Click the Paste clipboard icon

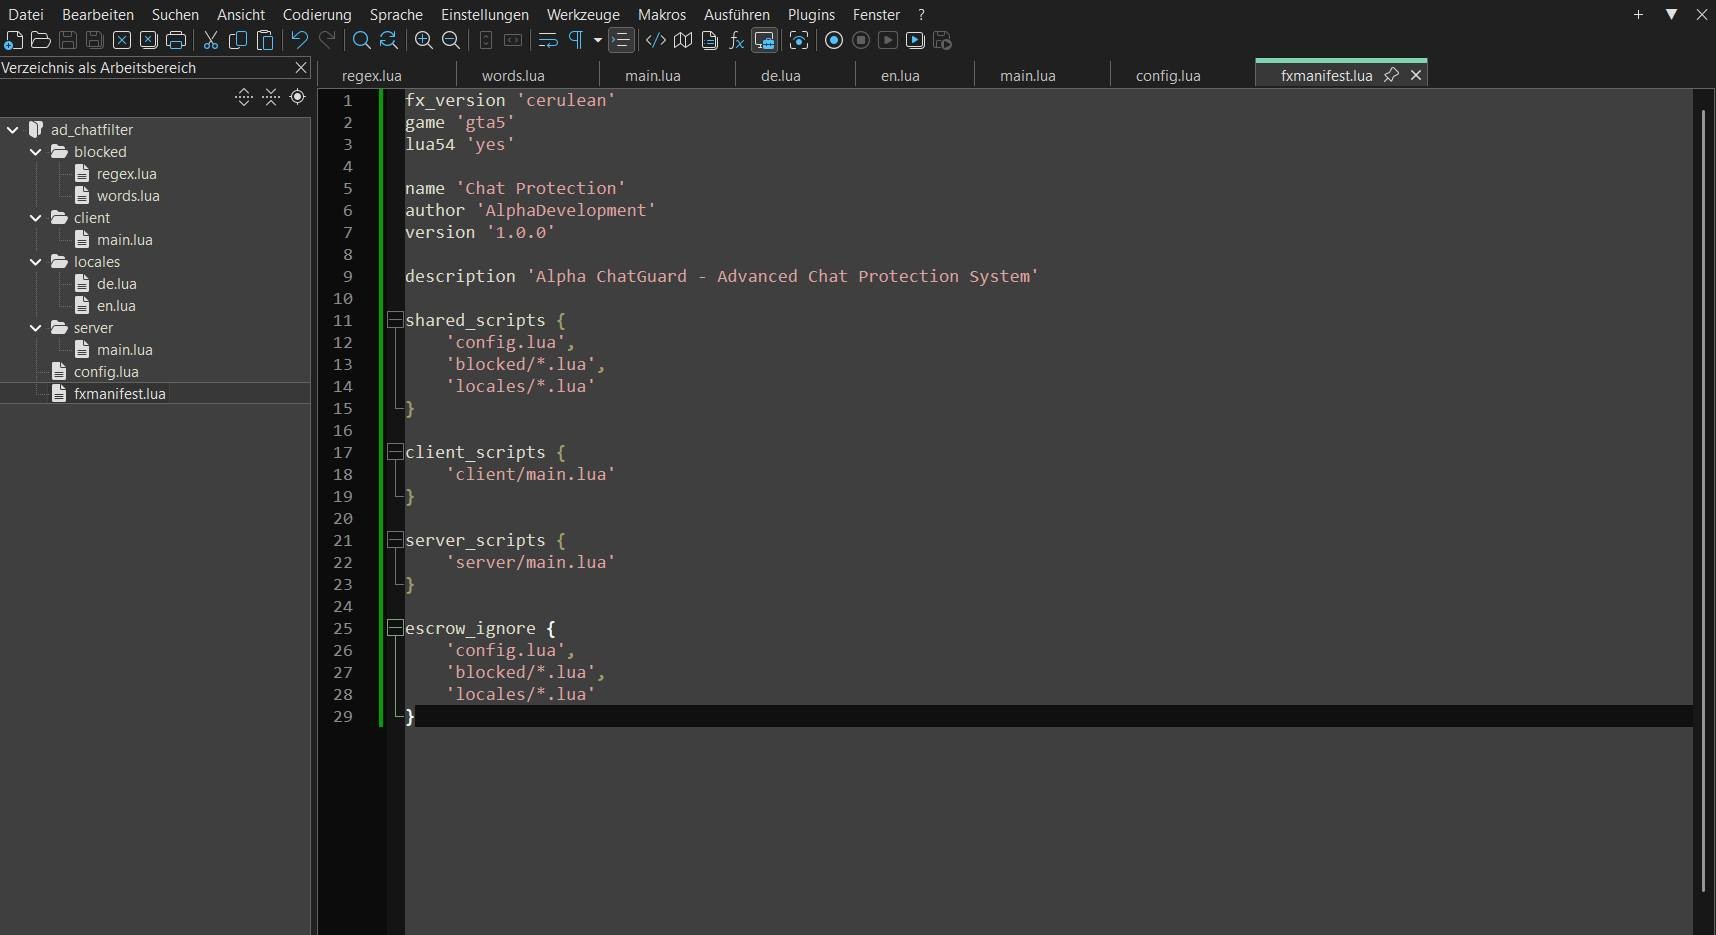pyautogui.click(x=265, y=41)
